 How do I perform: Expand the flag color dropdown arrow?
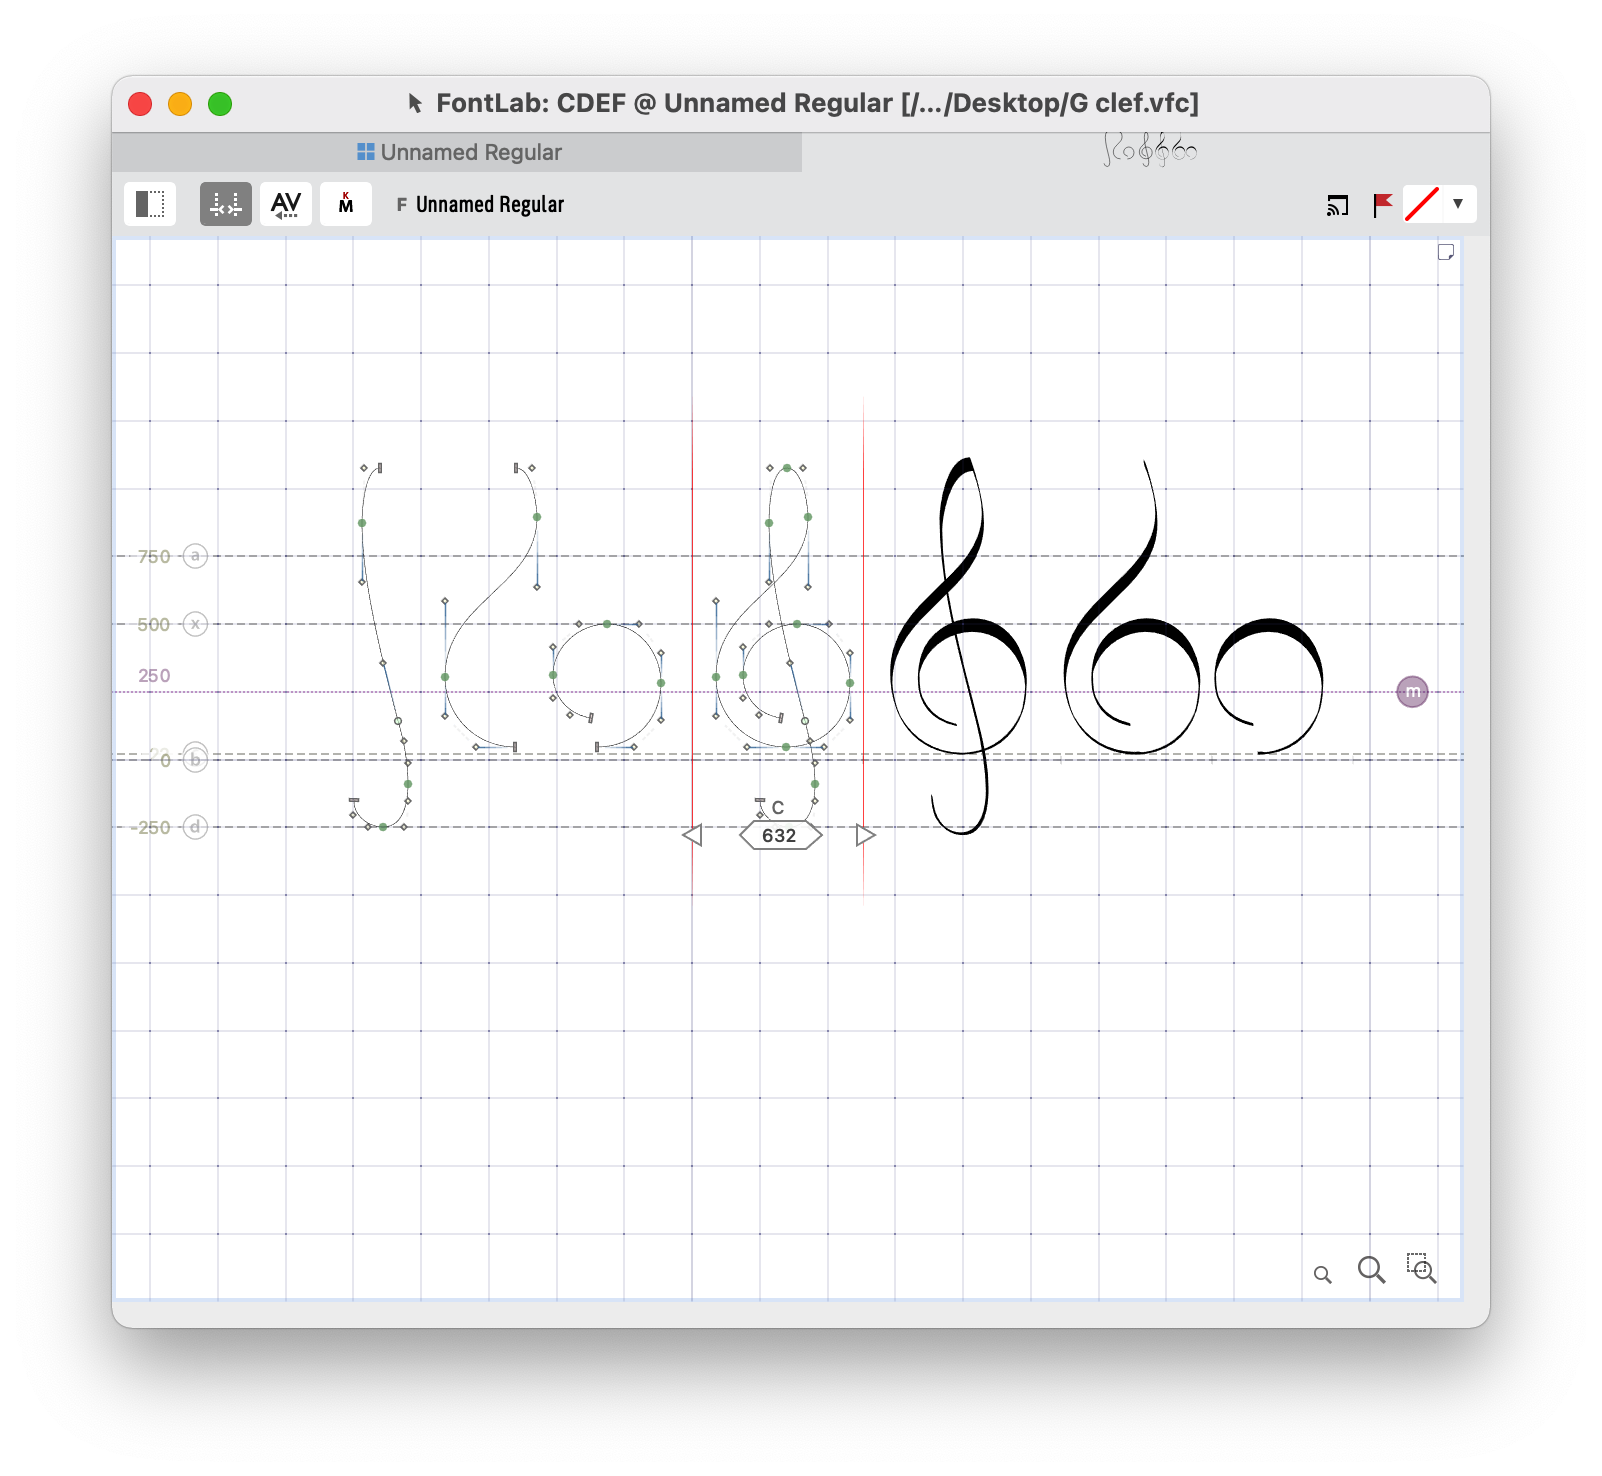(x=1458, y=204)
